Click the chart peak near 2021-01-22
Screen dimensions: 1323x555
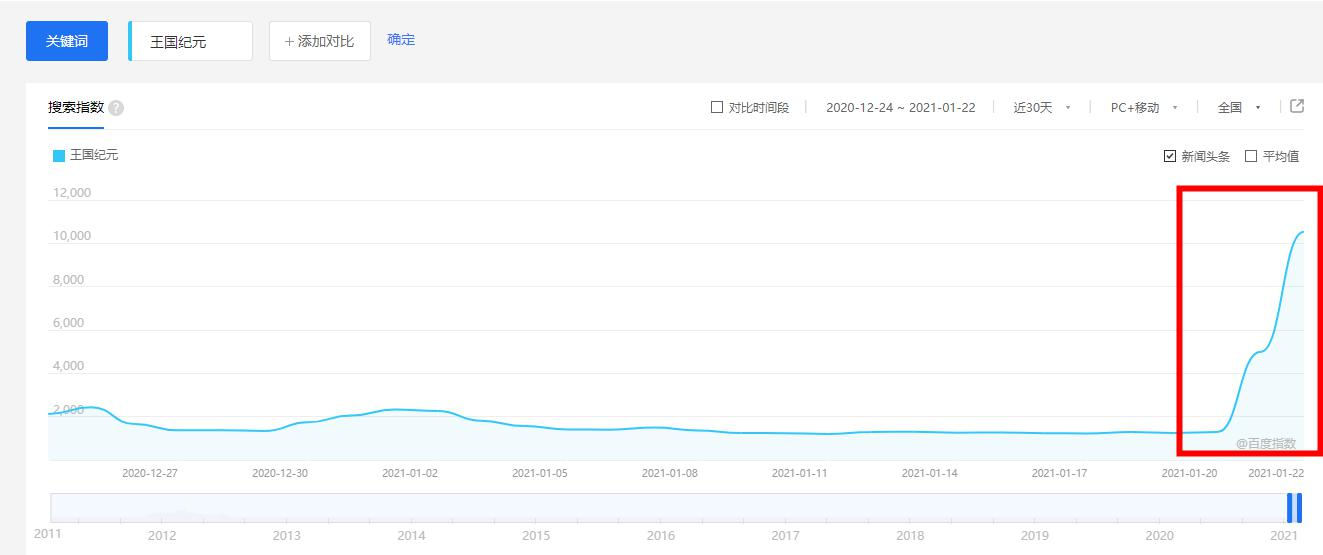(x=1302, y=232)
